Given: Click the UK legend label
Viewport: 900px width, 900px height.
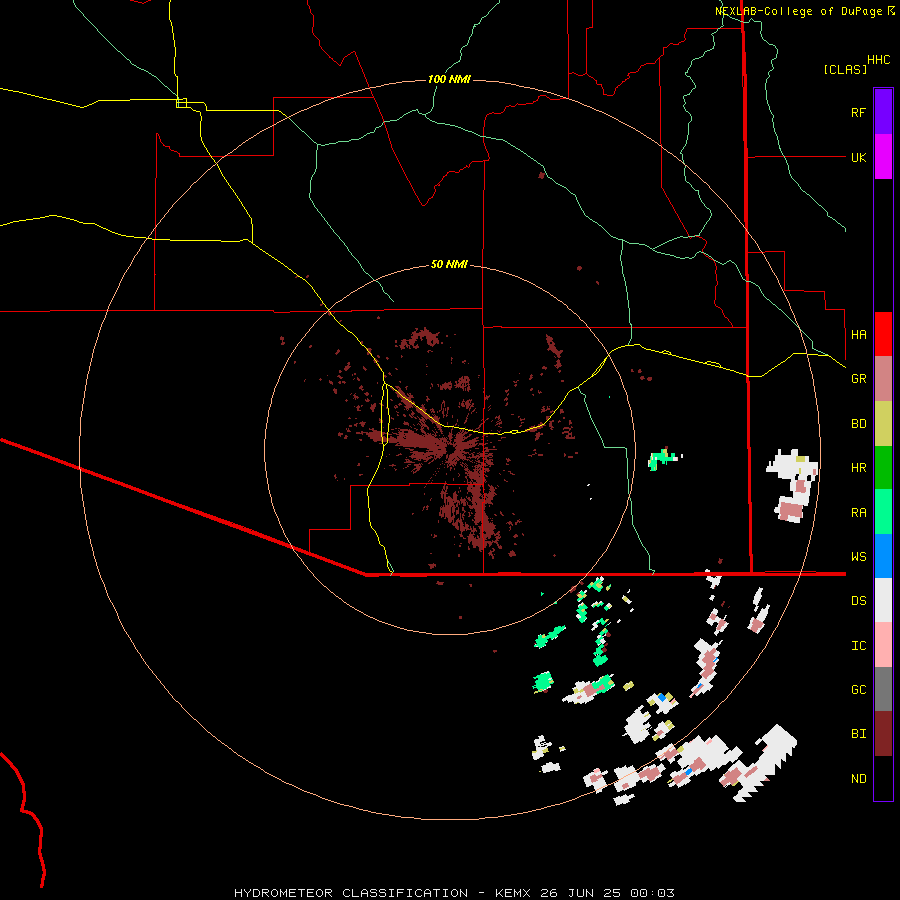Looking at the screenshot, I should pyautogui.click(x=858, y=157).
